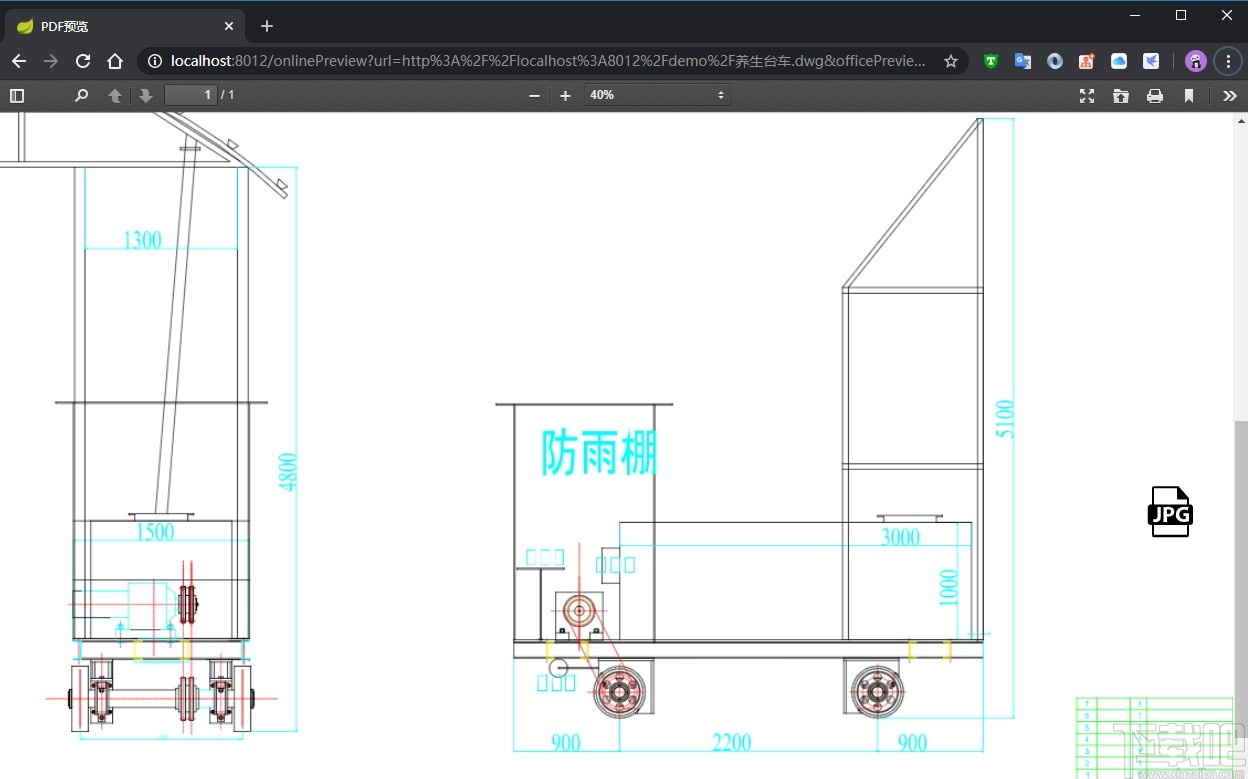1248x779 pixels.
Task: Zoom in using the plus button
Action: click(566, 95)
